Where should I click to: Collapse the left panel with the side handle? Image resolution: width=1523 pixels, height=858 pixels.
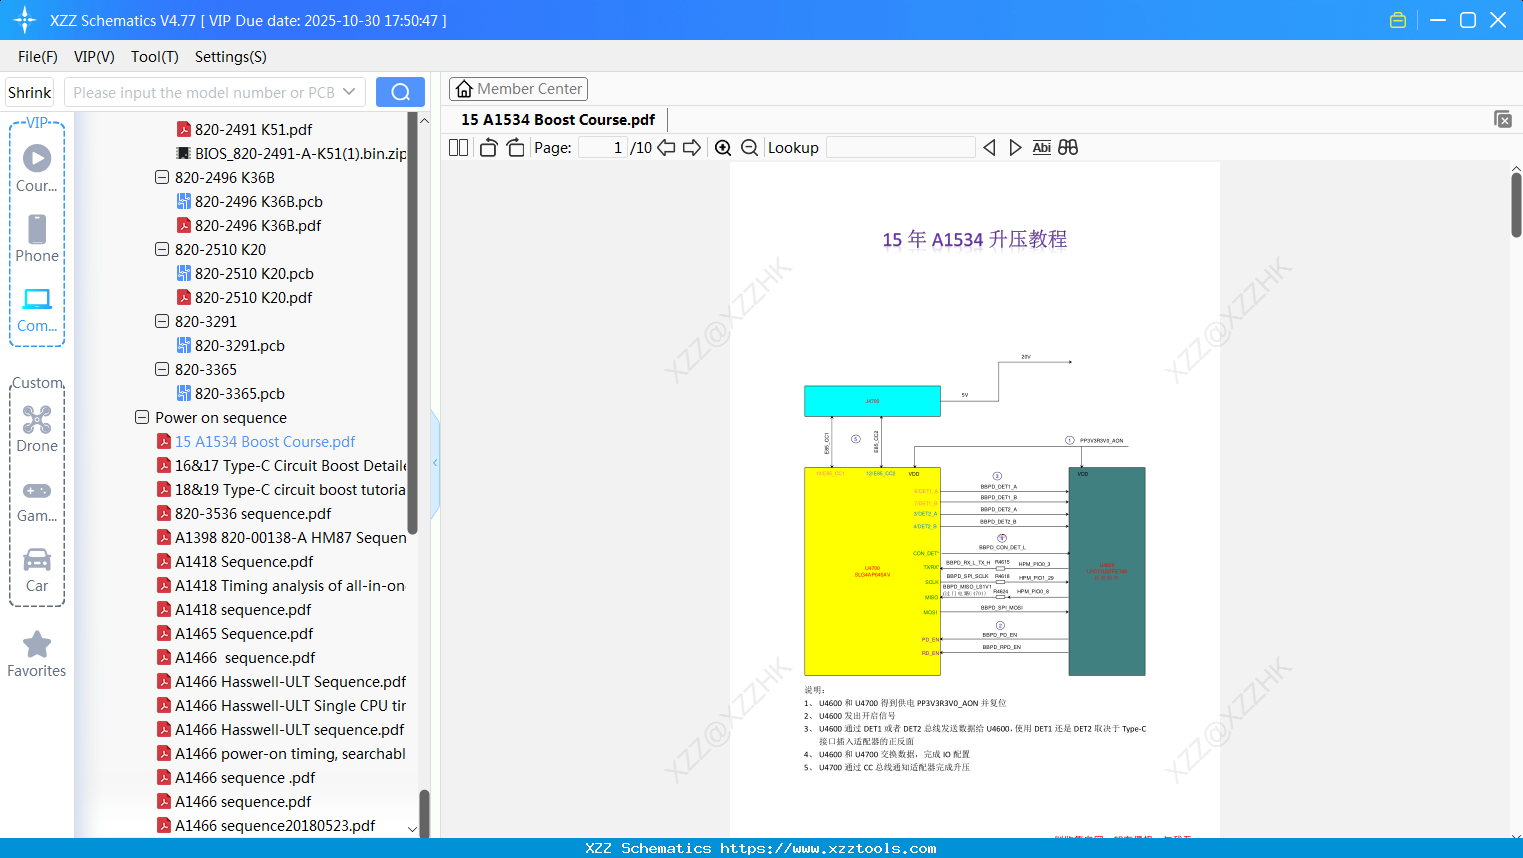click(x=435, y=463)
